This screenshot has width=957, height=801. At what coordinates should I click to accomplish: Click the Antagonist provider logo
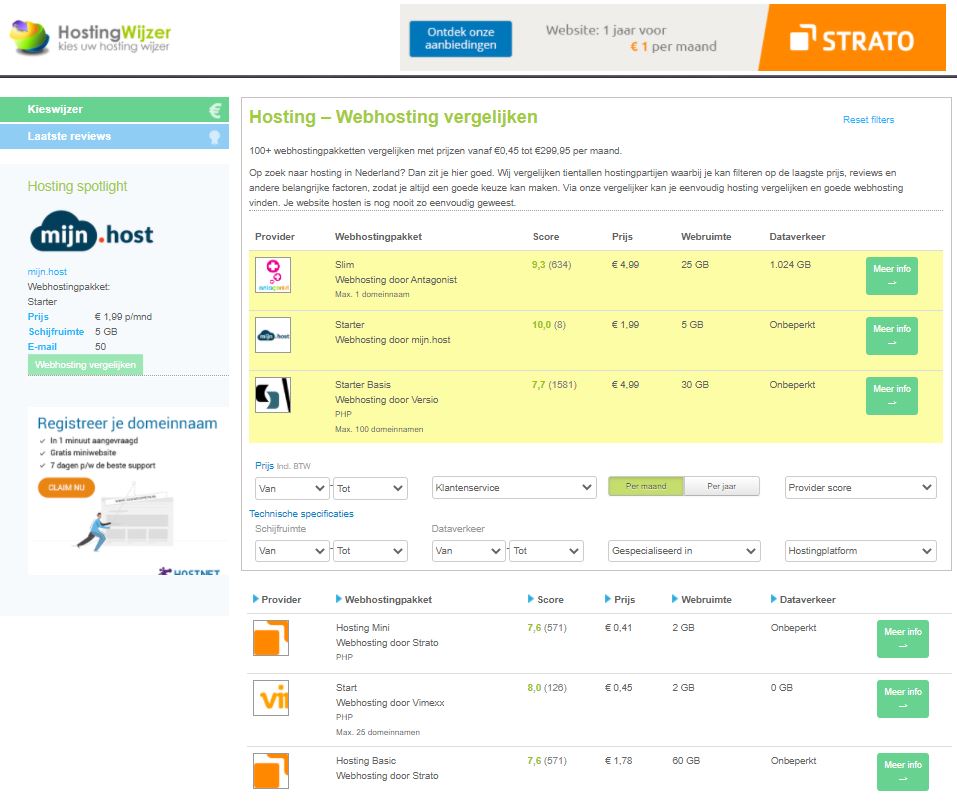point(273,274)
